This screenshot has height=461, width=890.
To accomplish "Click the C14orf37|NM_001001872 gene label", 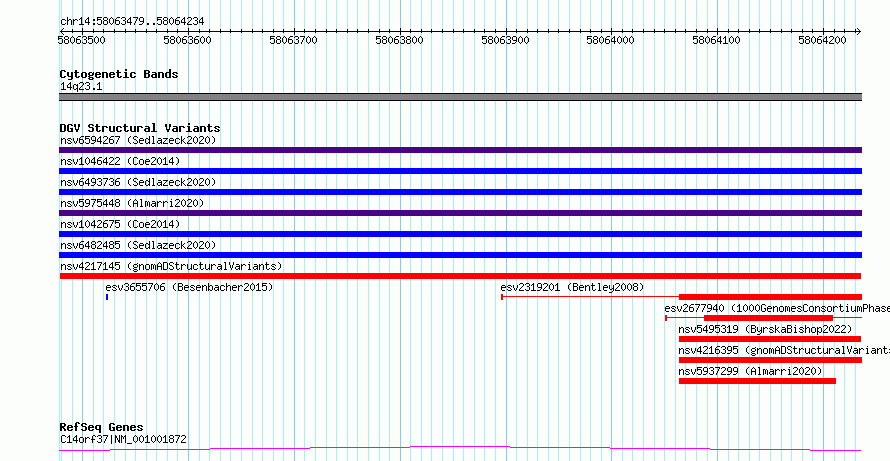I will [123, 439].
